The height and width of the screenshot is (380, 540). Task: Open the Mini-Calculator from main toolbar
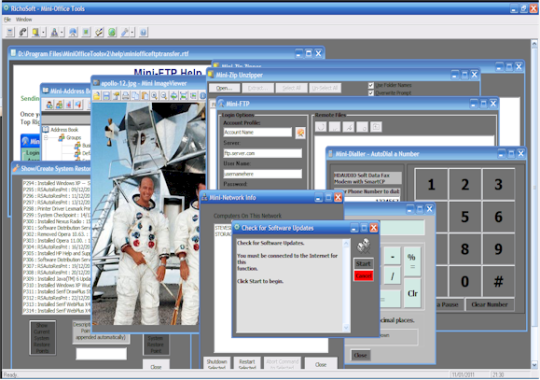tap(10, 32)
